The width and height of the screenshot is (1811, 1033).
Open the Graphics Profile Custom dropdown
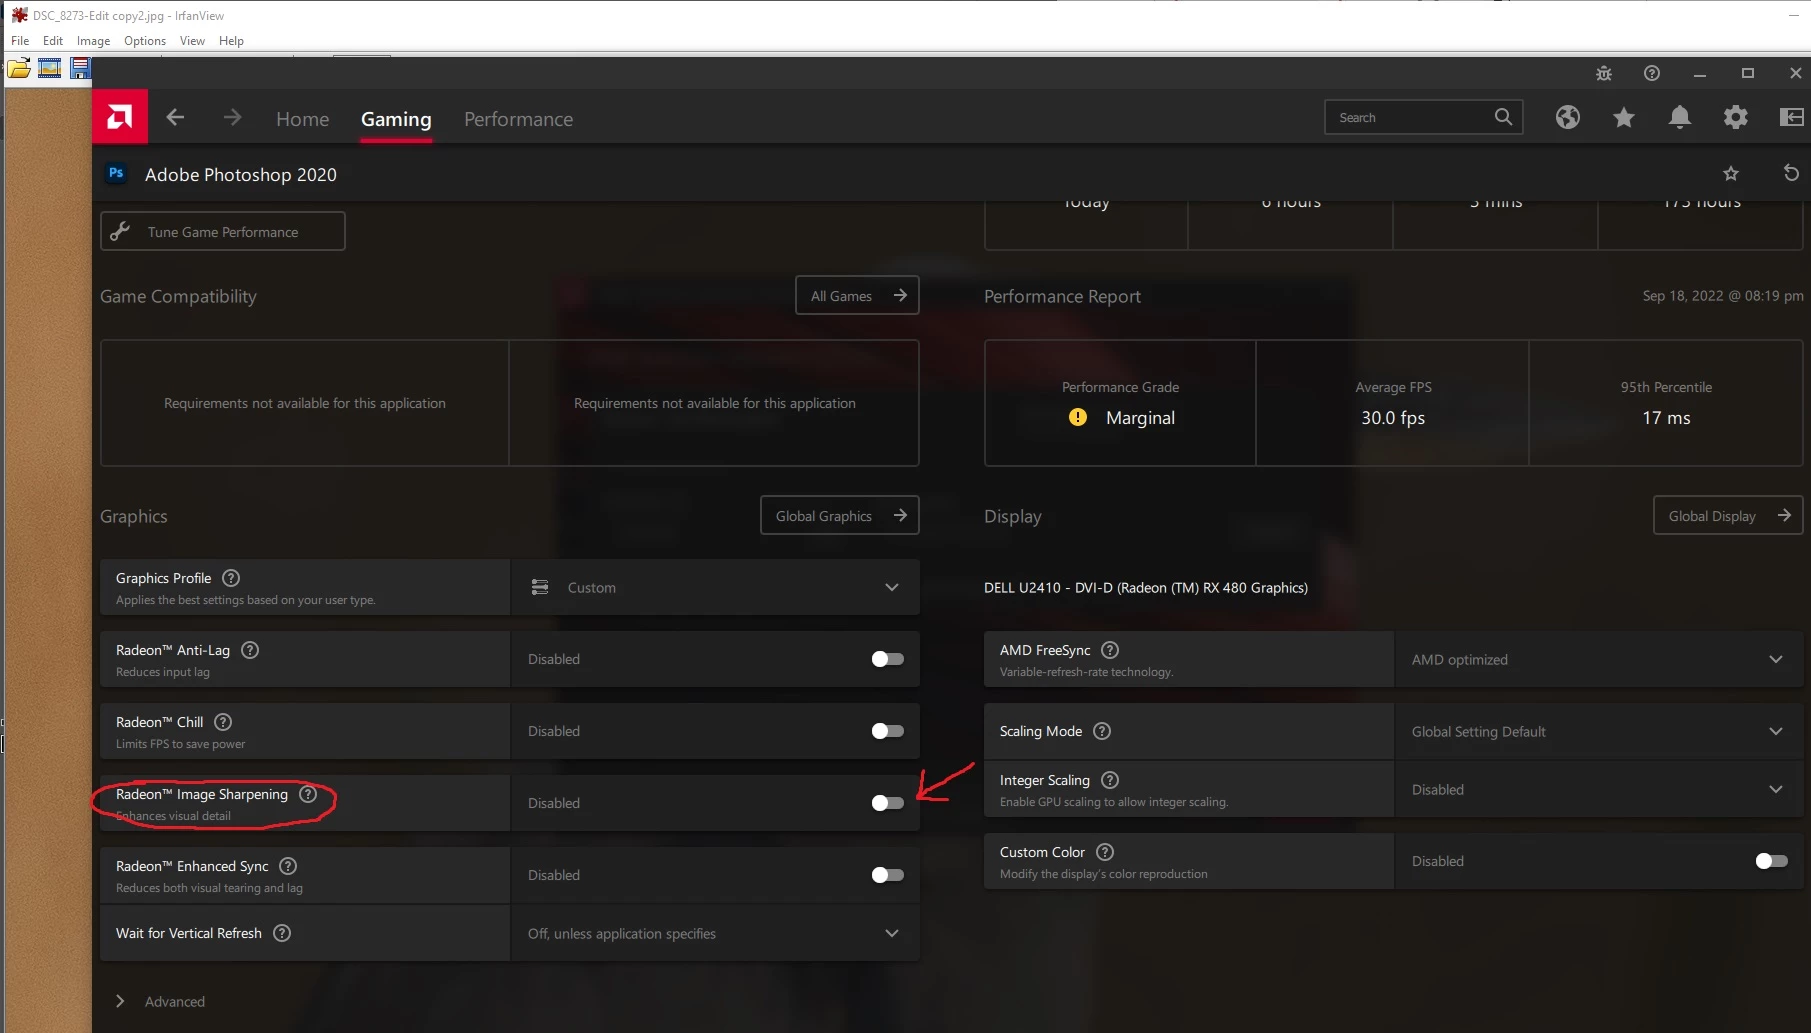click(x=715, y=587)
